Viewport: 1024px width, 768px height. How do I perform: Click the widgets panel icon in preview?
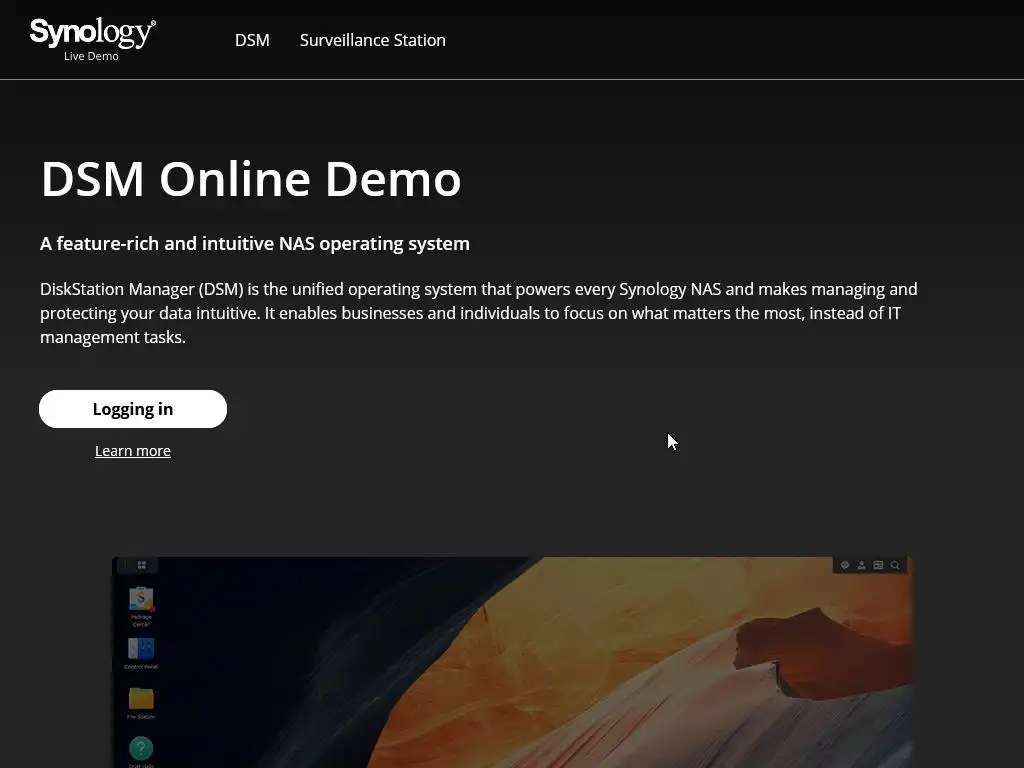pos(878,565)
